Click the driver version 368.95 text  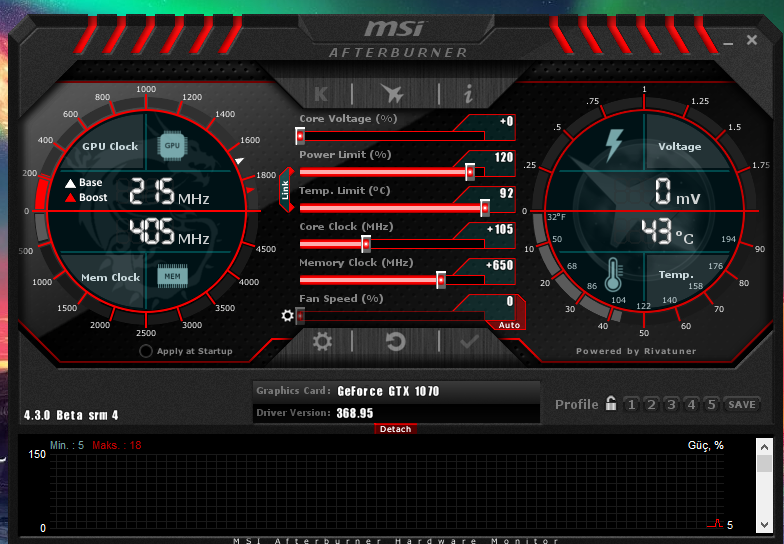click(x=355, y=413)
